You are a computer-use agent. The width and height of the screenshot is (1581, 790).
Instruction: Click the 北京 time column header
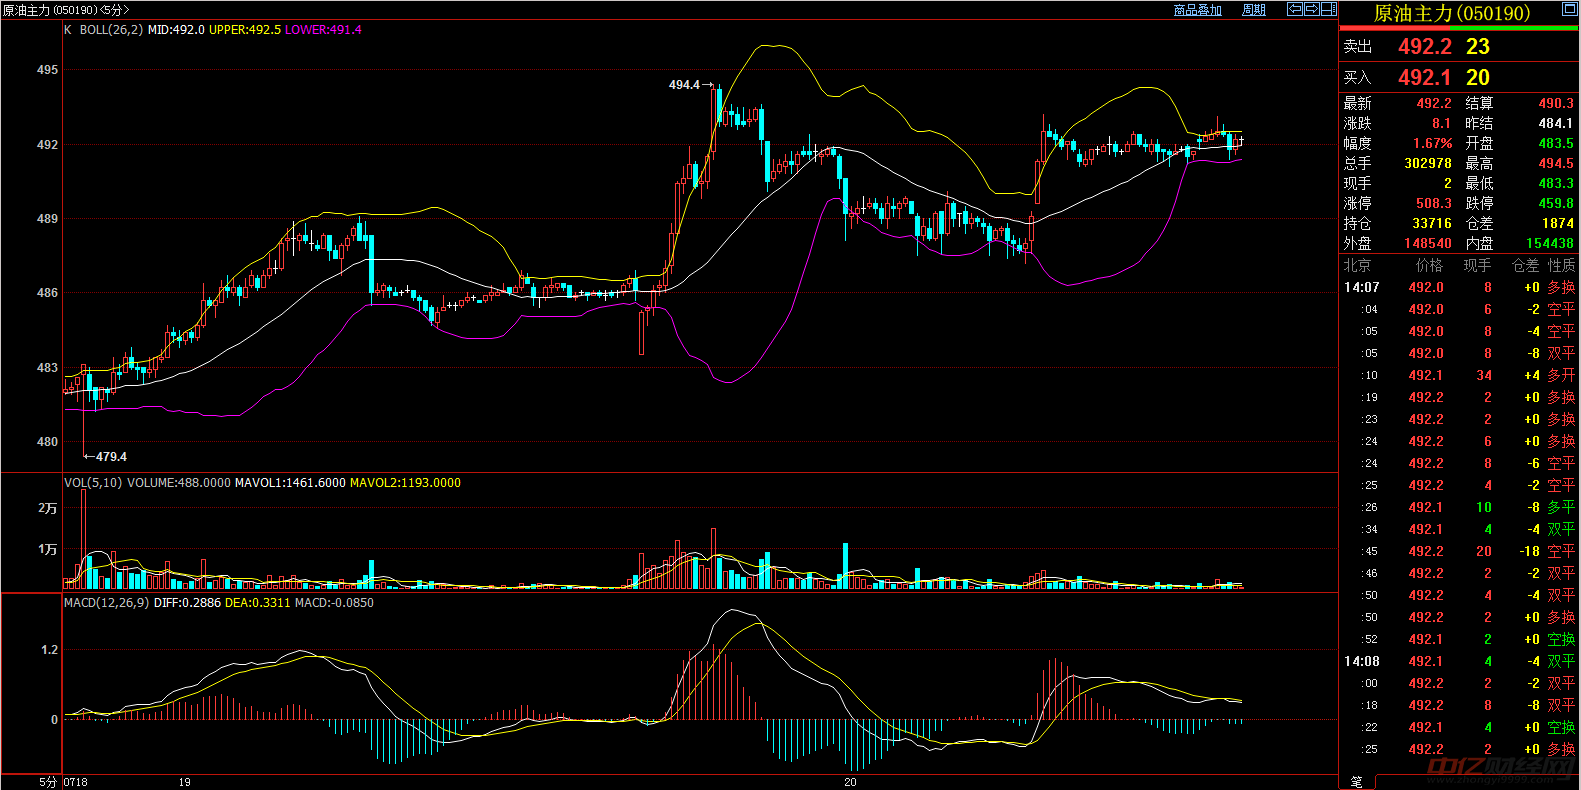[x=1357, y=265]
